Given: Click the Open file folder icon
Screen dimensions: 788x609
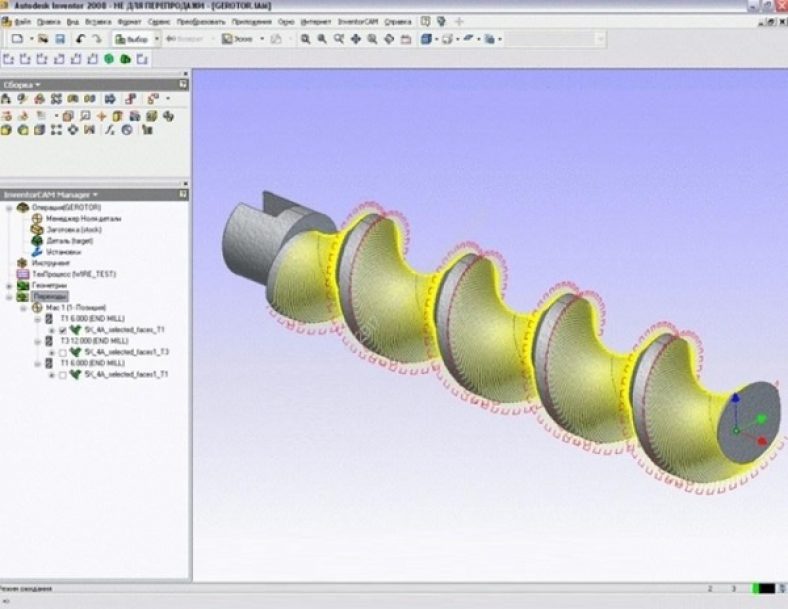Looking at the screenshot, I should click(x=43, y=39).
